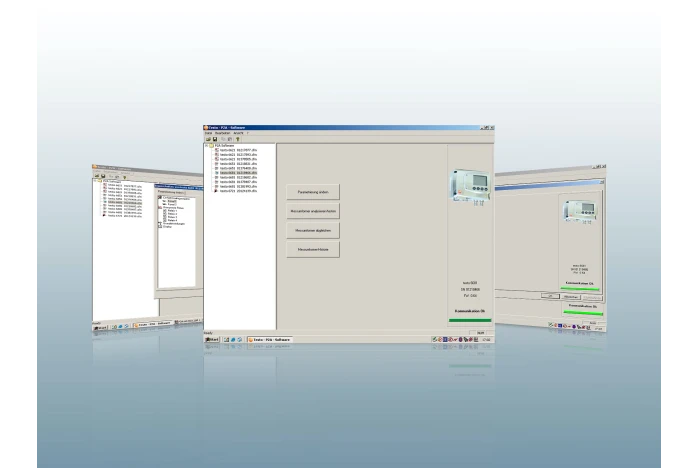697x468 pixels.
Task: Click the first quick launch icon beside Start
Action: tap(226, 340)
